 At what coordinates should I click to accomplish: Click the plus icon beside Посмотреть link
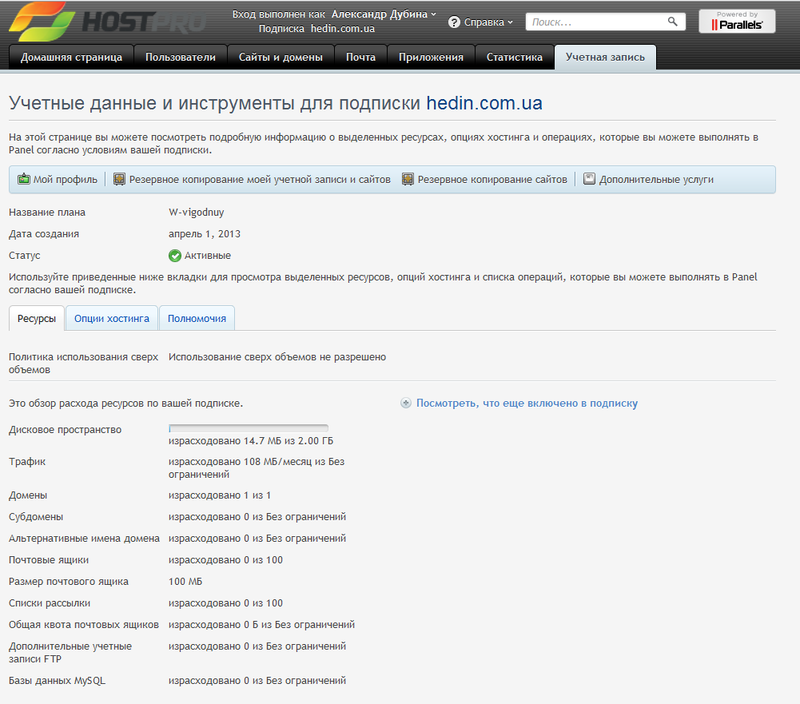click(x=406, y=404)
